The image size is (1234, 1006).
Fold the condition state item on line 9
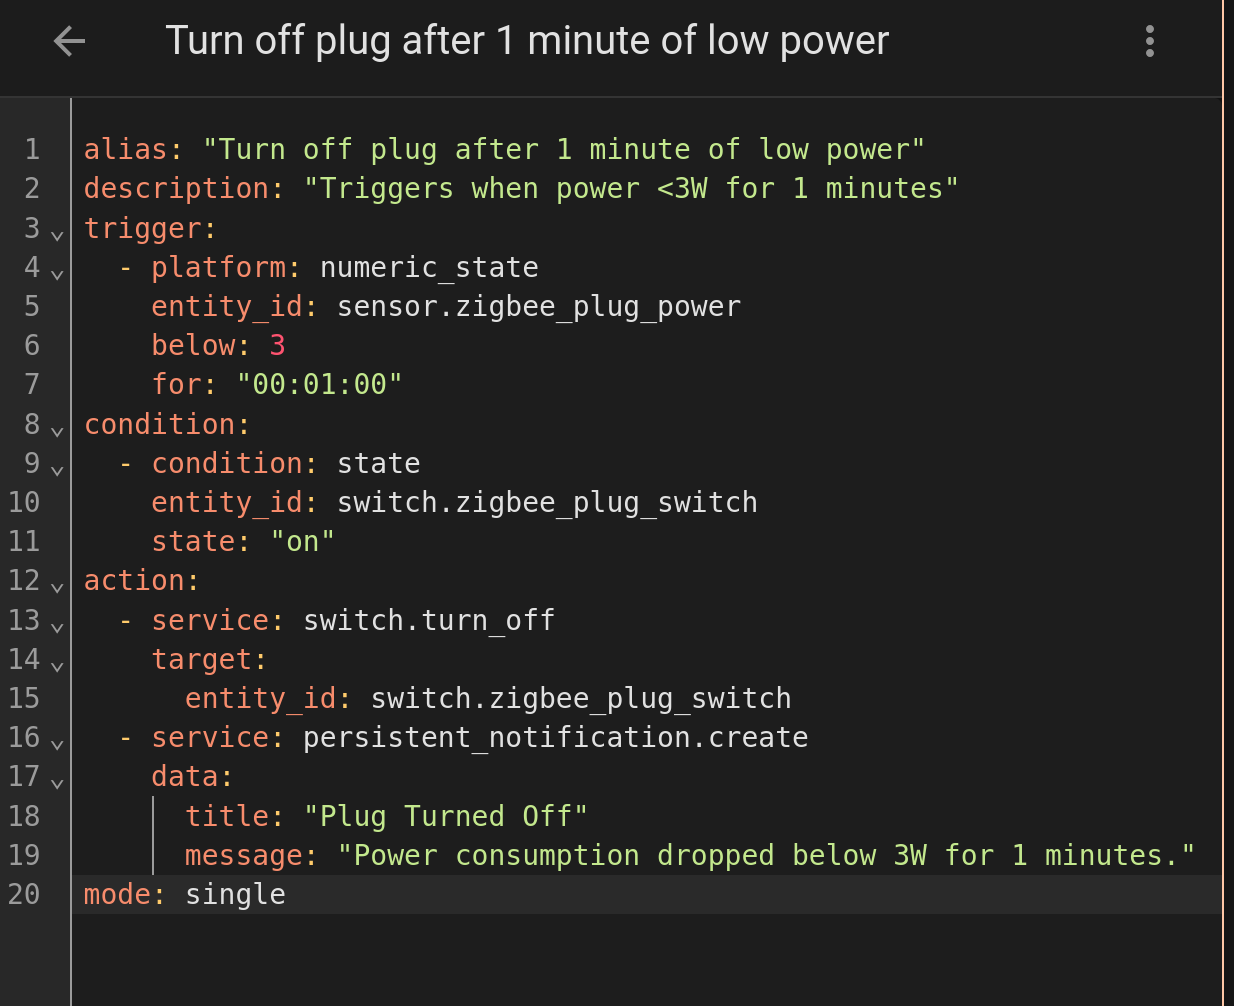[57, 469]
